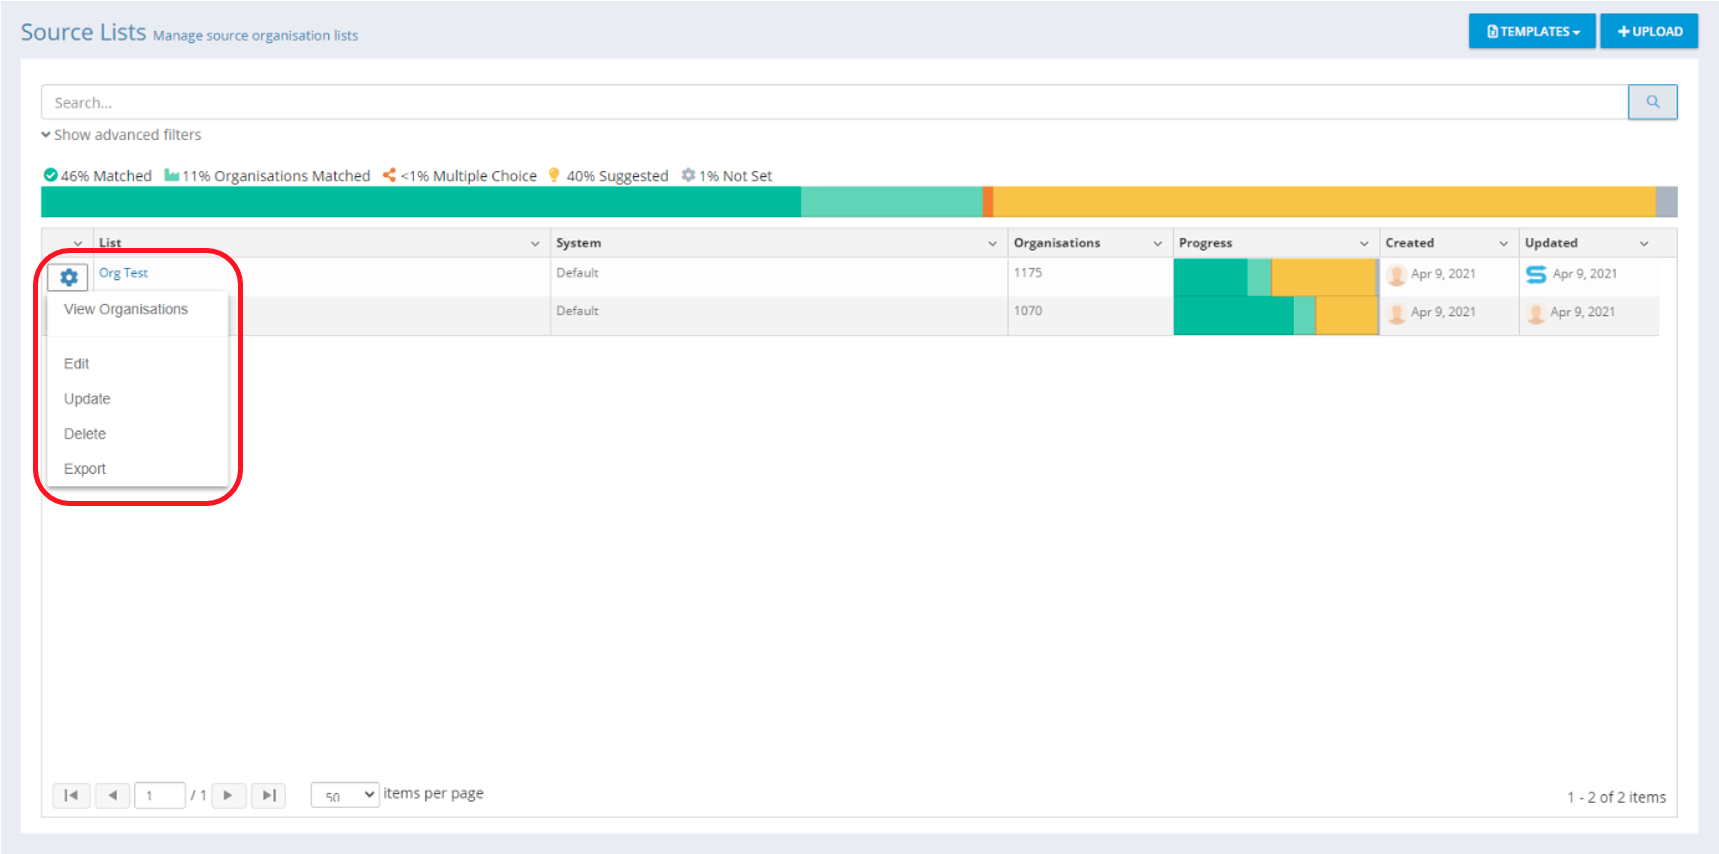Click the Updated user icon for Org Test
The width and height of the screenshot is (1719, 854).
point(1535,274)
